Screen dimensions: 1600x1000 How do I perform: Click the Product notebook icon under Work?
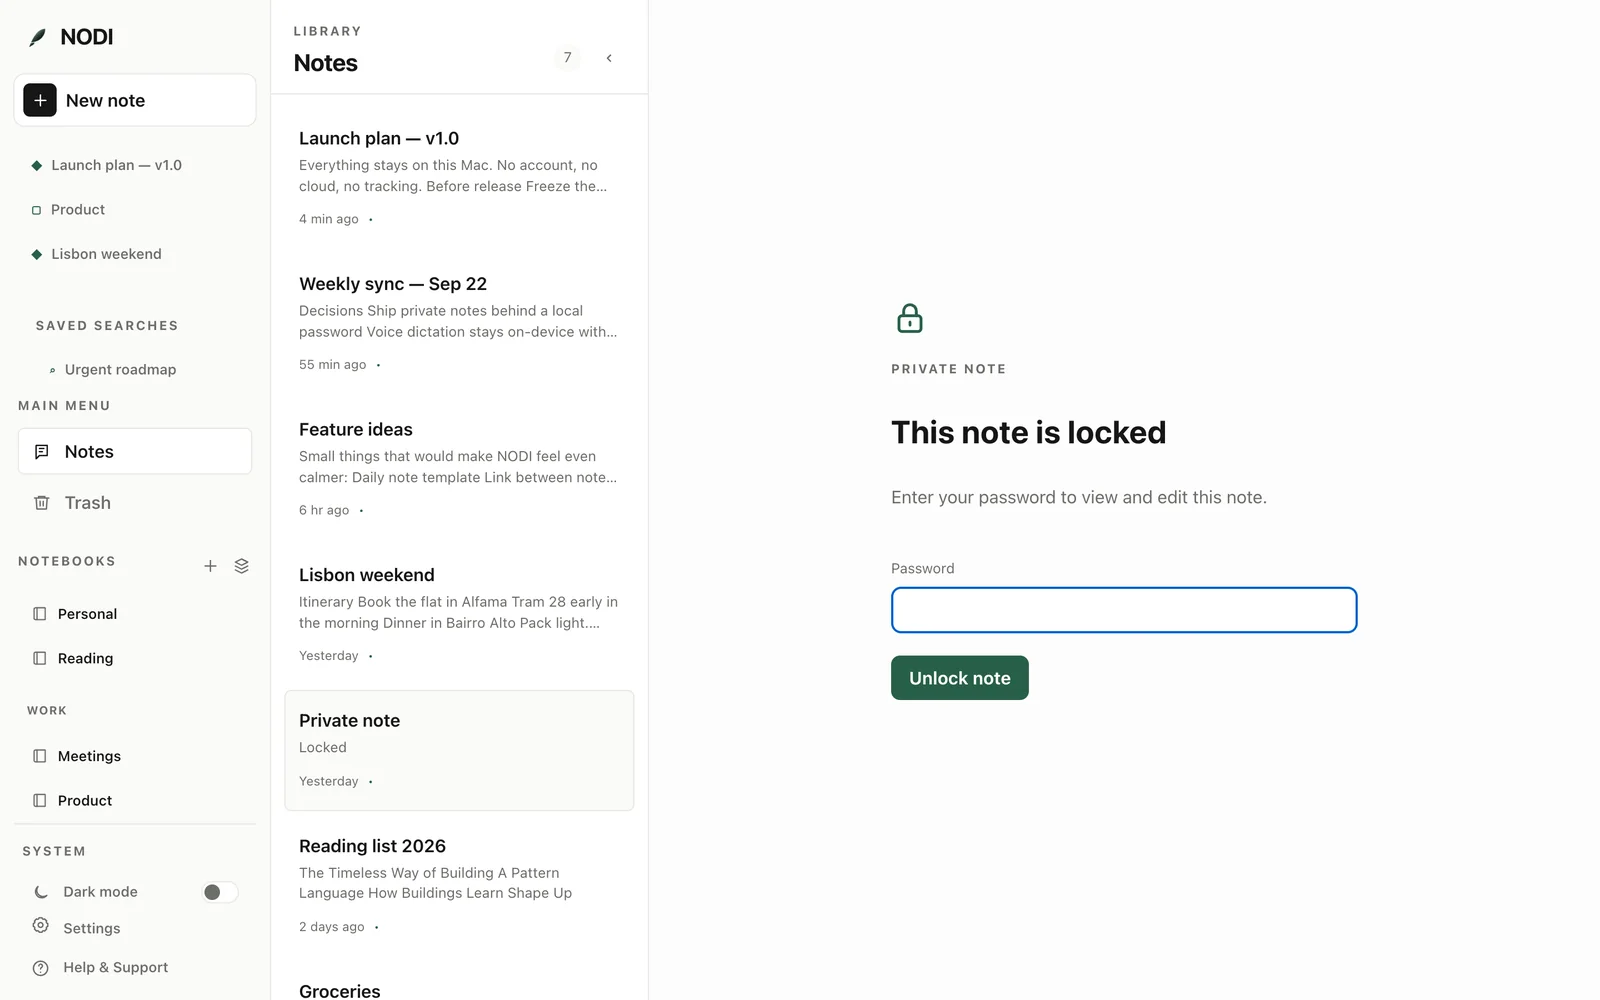[40, 800]
